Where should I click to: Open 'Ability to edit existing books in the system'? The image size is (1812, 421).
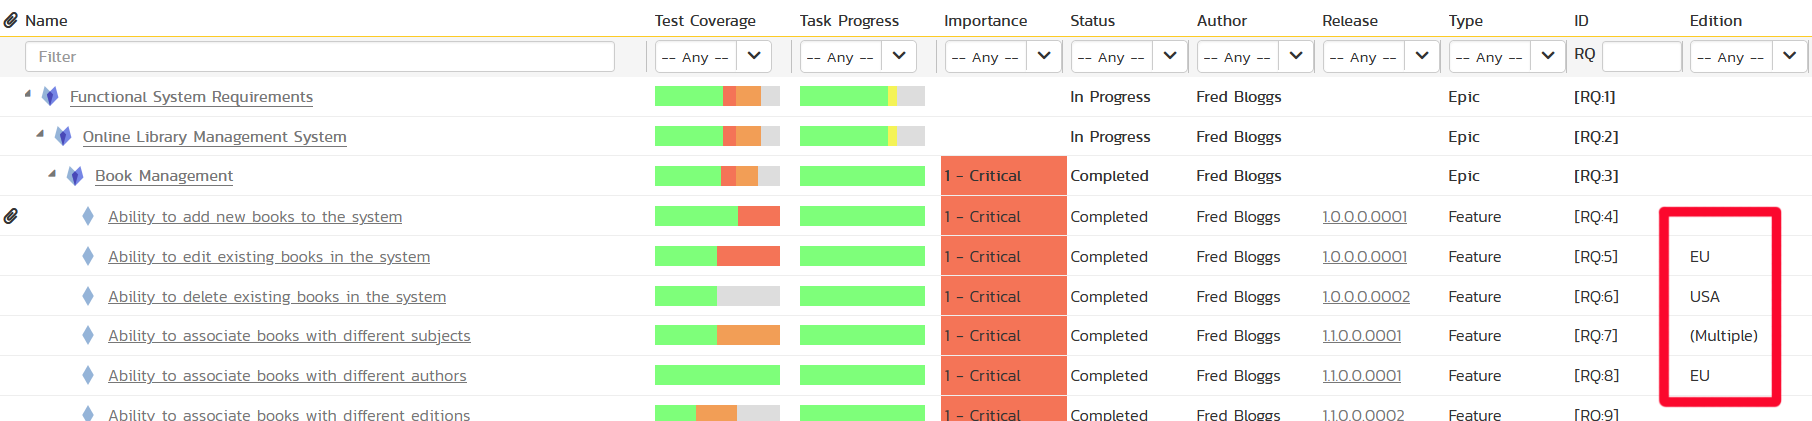coord(269,257)
